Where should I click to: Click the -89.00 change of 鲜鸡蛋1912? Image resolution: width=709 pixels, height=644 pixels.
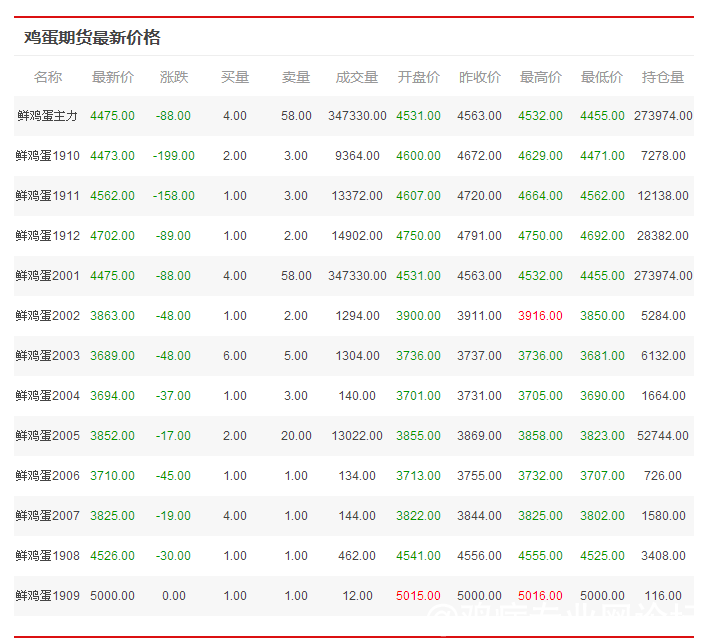(x=173, y=236)
